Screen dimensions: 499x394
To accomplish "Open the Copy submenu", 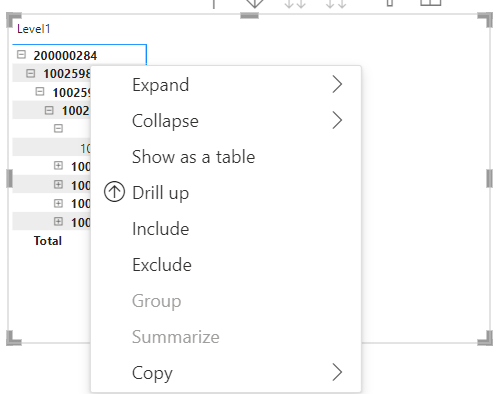I will coord(226,373).
